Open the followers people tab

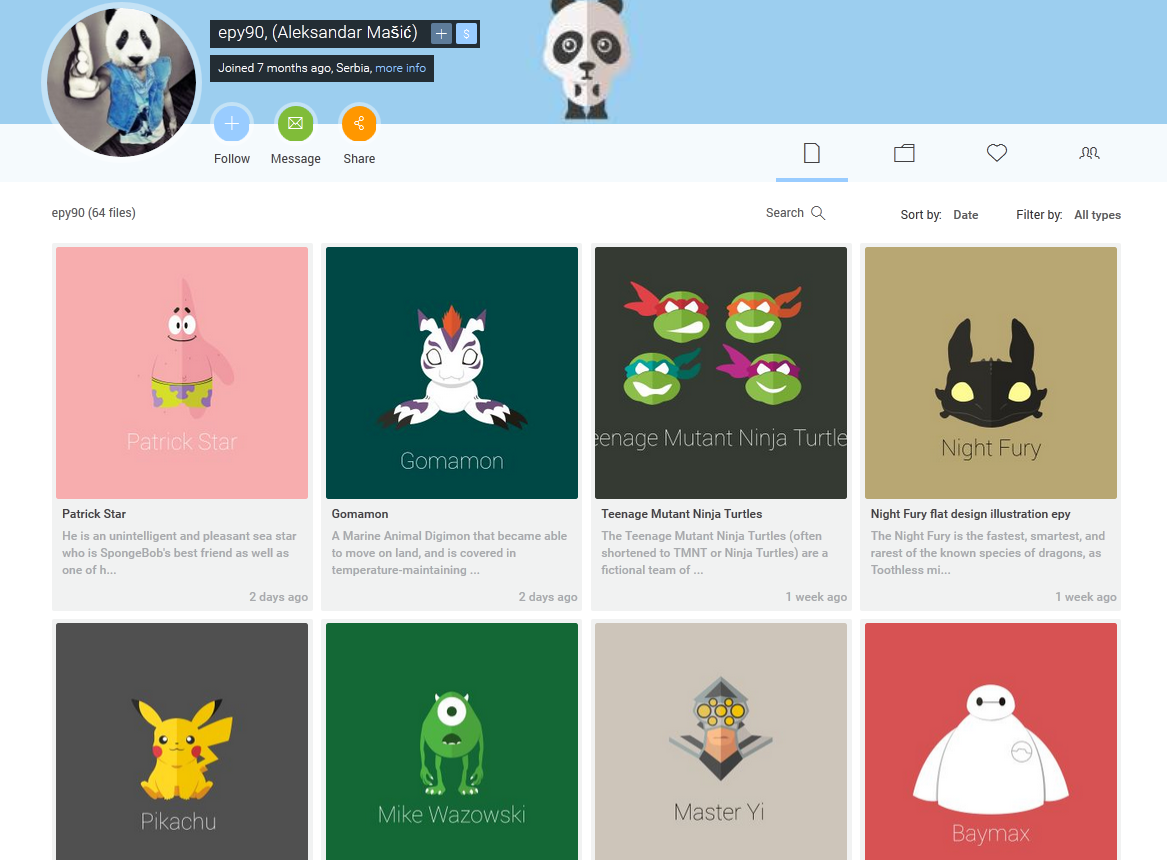tap(1089, 153)
